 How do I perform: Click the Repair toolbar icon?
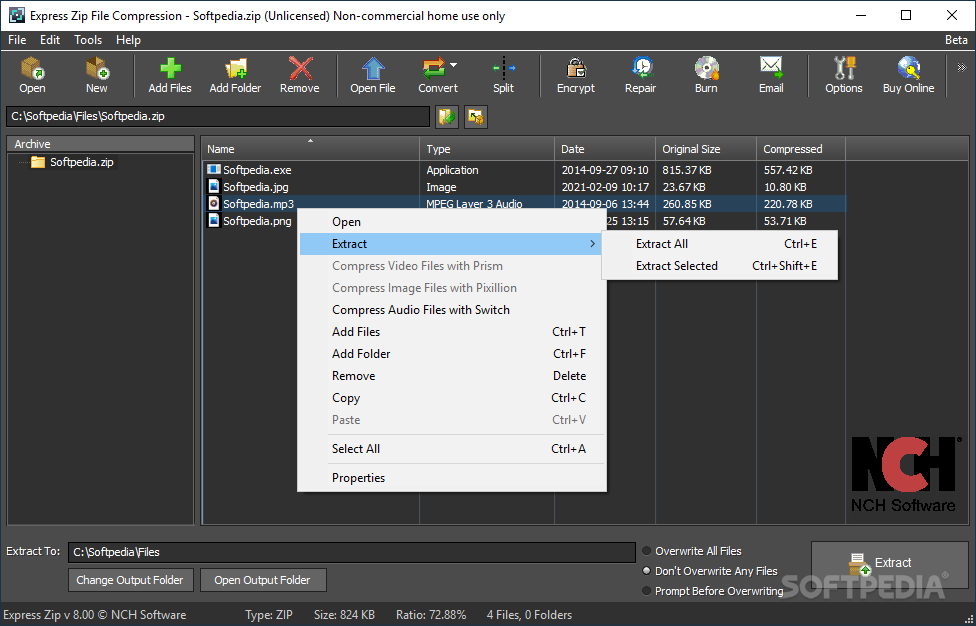click(x=641, y=68)
